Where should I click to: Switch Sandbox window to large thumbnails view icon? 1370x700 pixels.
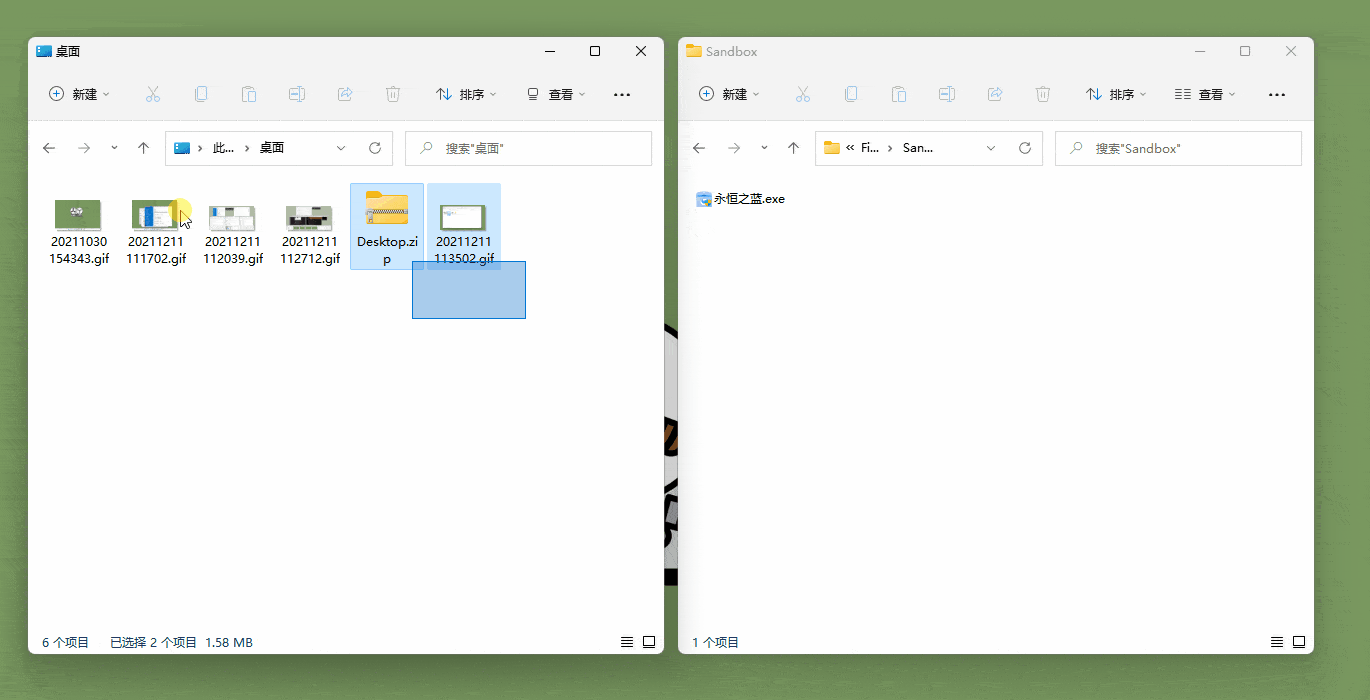pyautogui.click(x=1299, y=642)
